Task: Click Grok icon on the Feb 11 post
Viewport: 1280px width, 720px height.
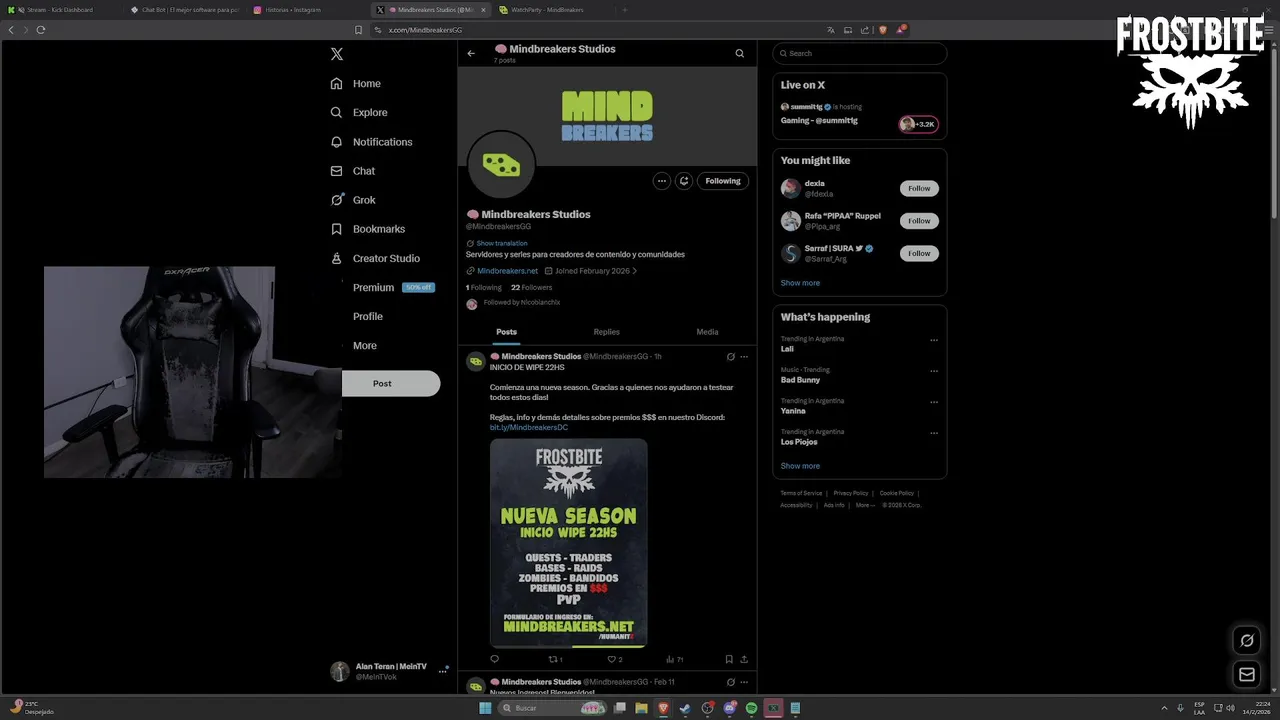Action: [x=731, y=682]
